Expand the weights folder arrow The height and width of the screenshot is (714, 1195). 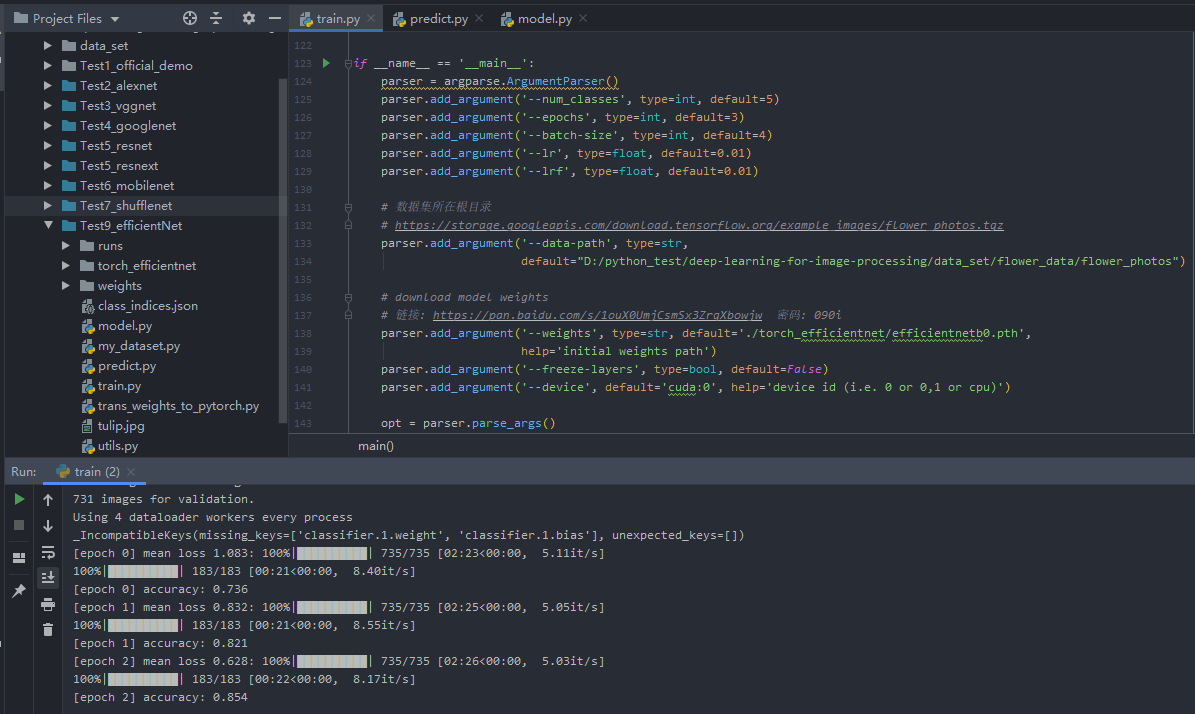coord(65,286)
